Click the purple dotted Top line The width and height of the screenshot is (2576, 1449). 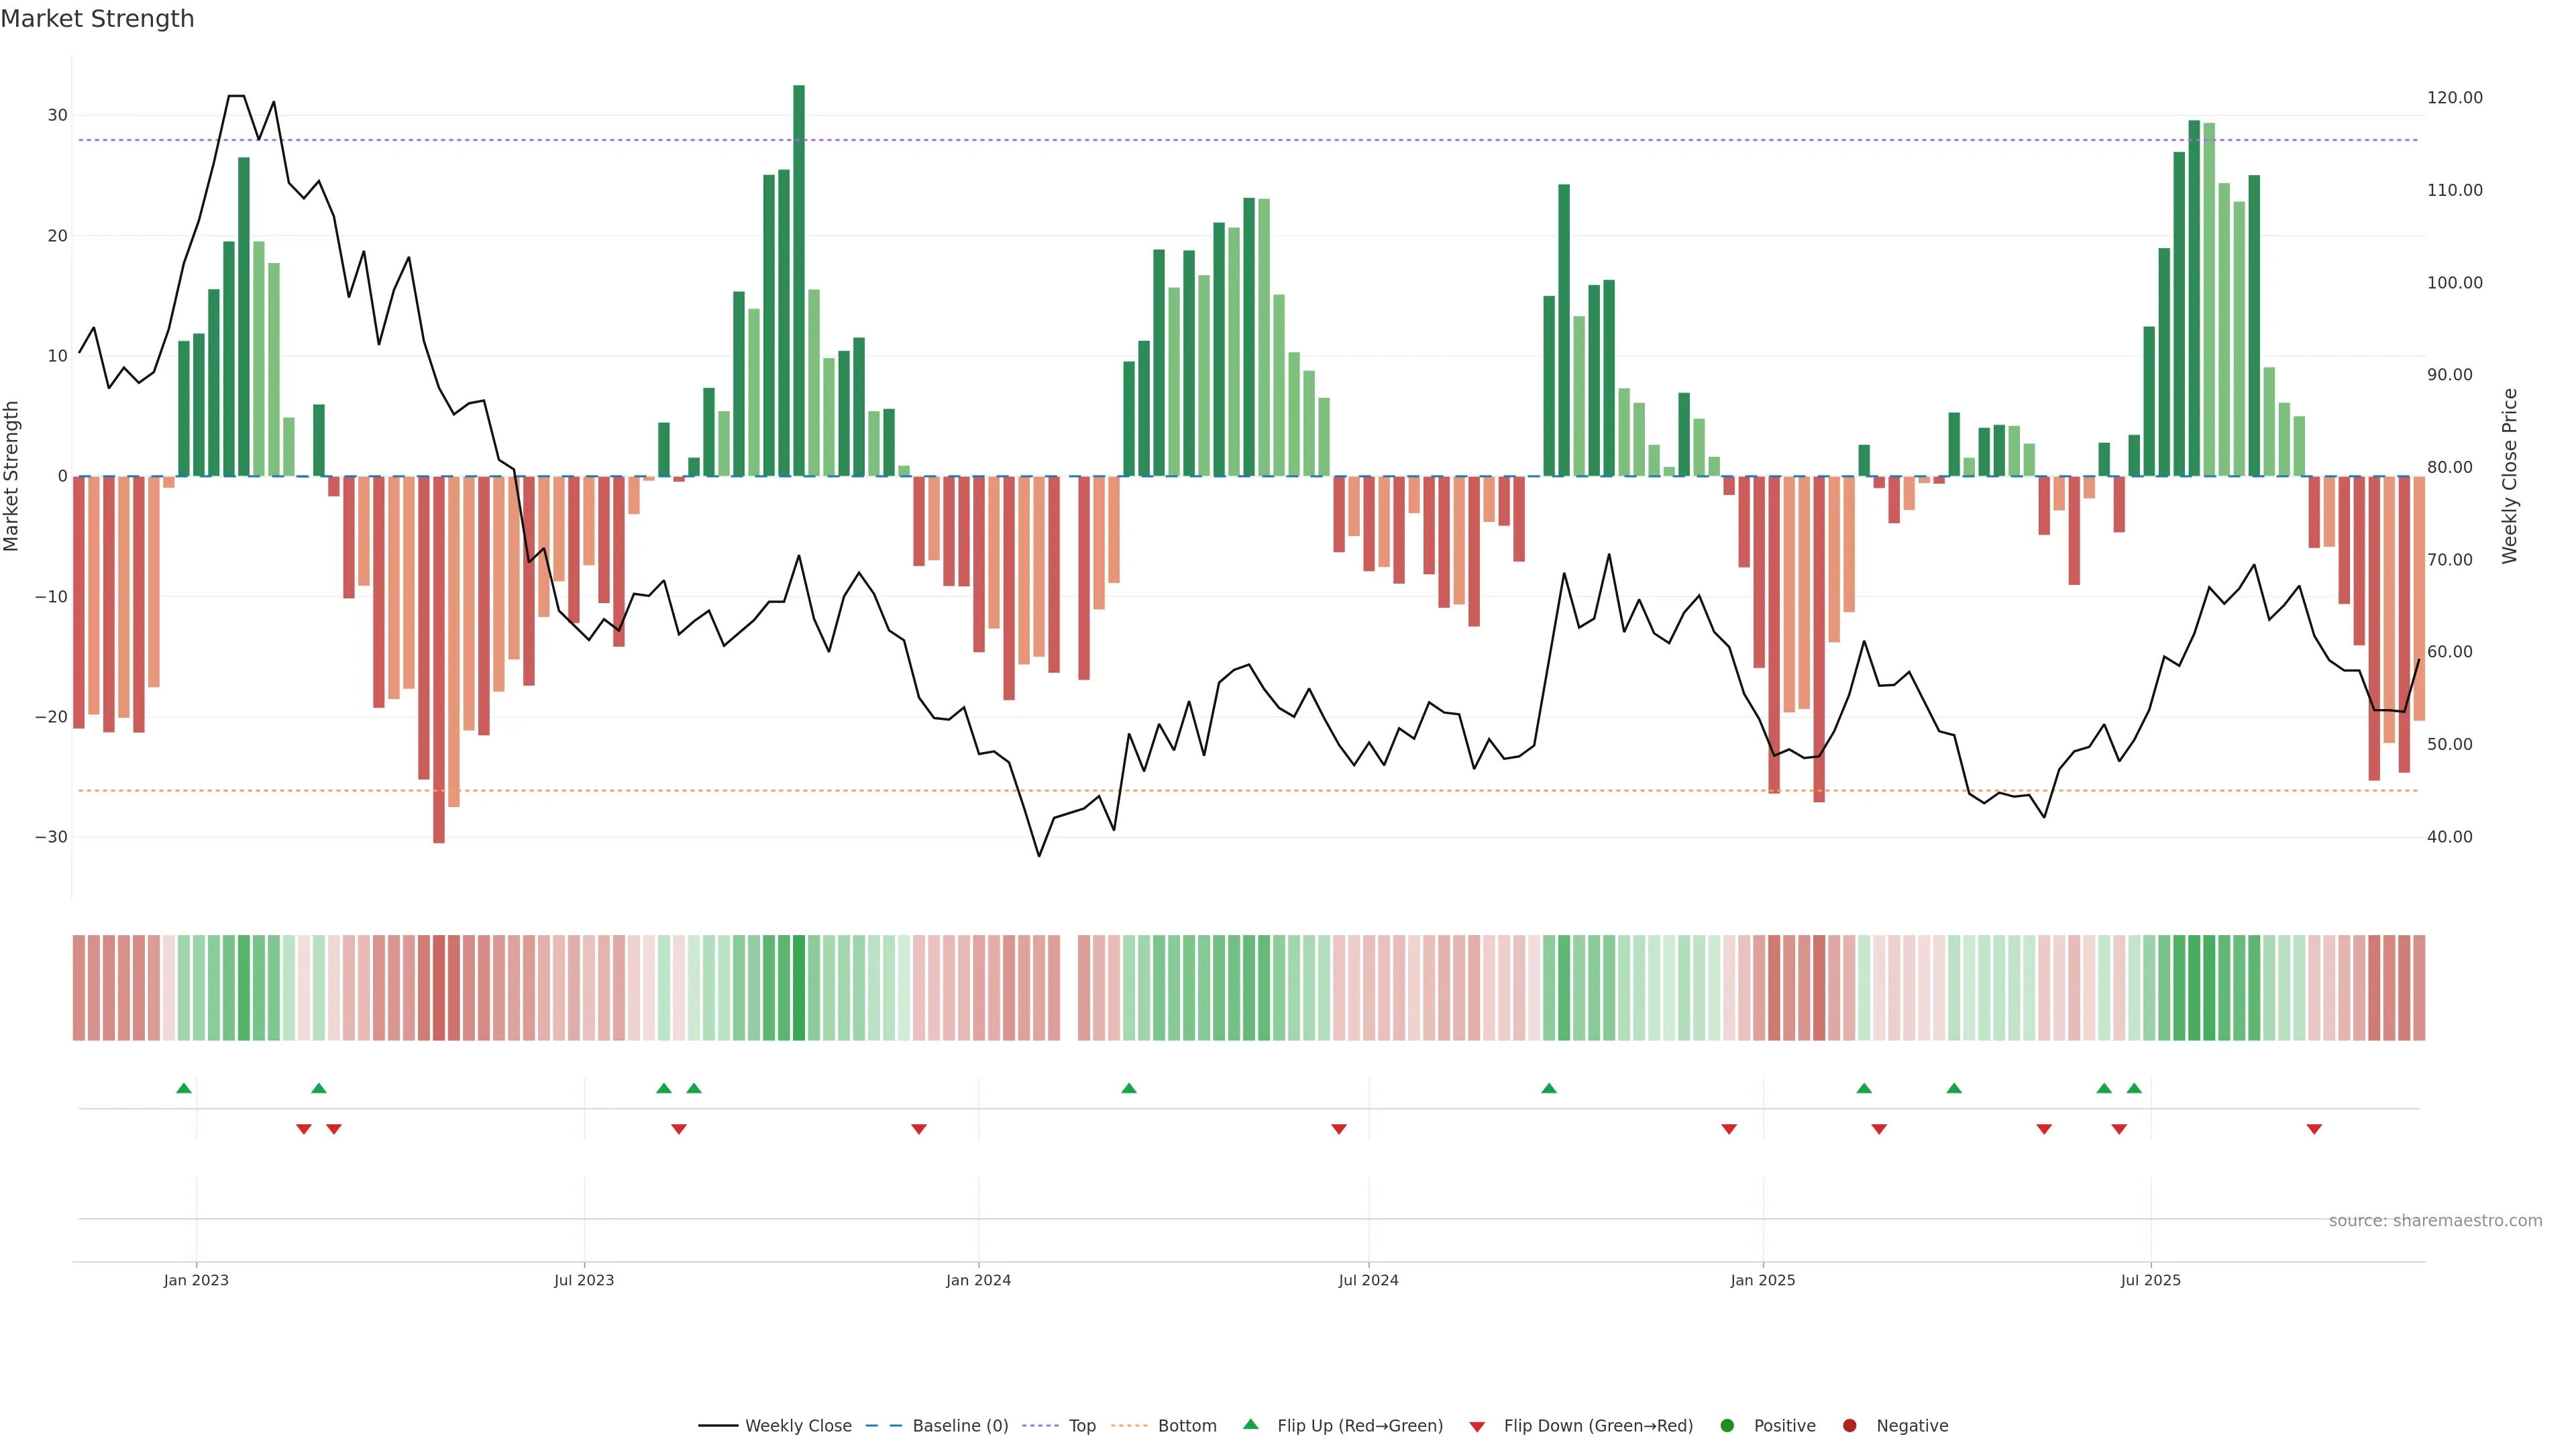[x=1000, y=140]
